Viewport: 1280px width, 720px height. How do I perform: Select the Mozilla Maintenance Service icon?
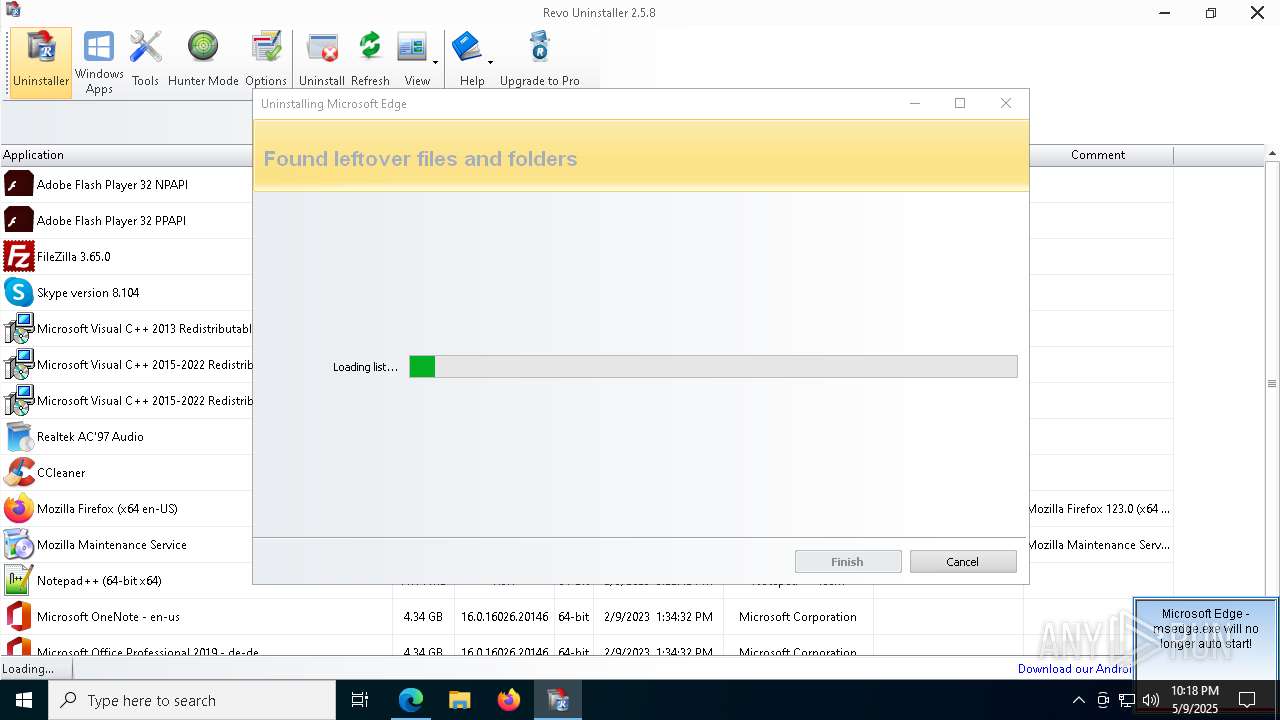coord(19,545)
